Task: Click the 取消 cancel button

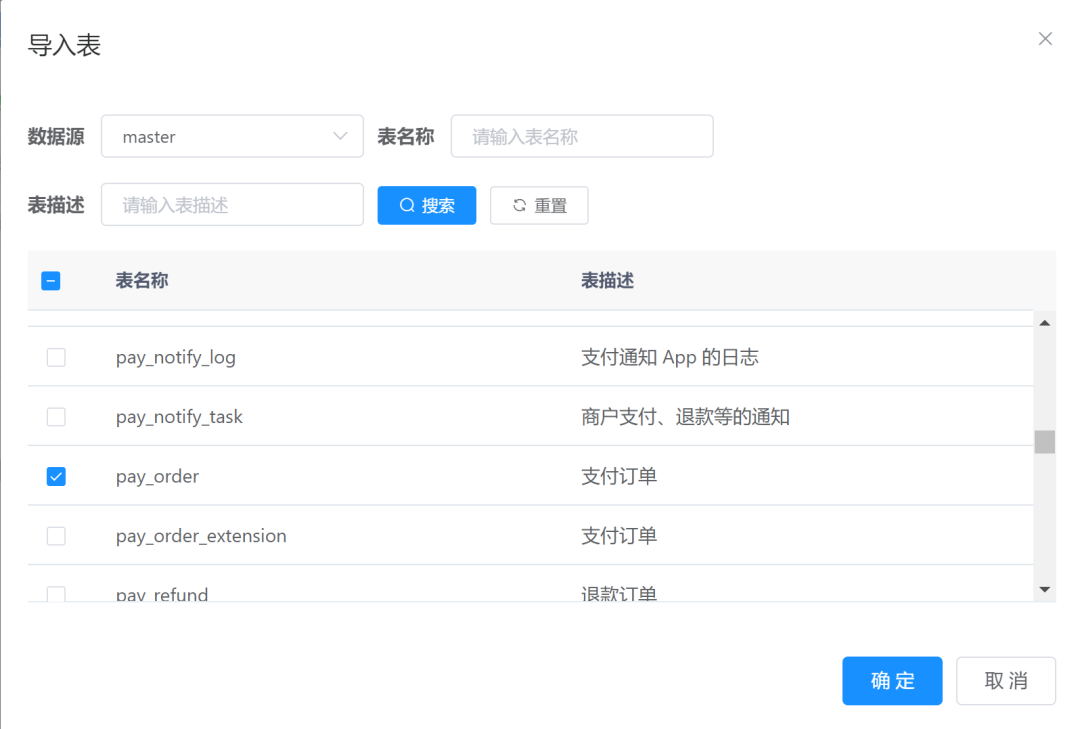Action: (1006, 680)
